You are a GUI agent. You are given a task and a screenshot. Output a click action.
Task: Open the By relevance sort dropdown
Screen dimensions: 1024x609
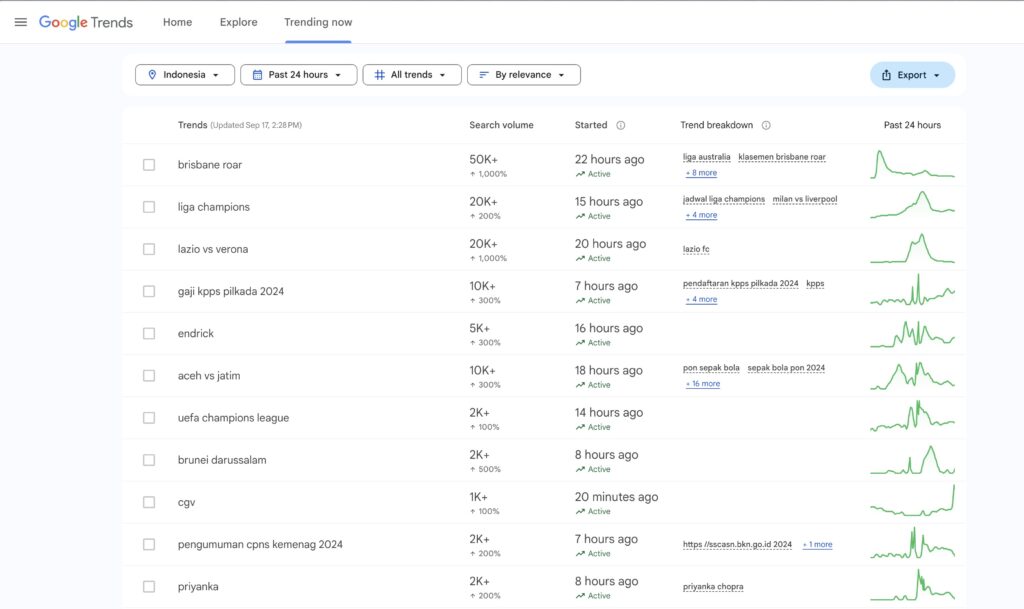point(524,75)
